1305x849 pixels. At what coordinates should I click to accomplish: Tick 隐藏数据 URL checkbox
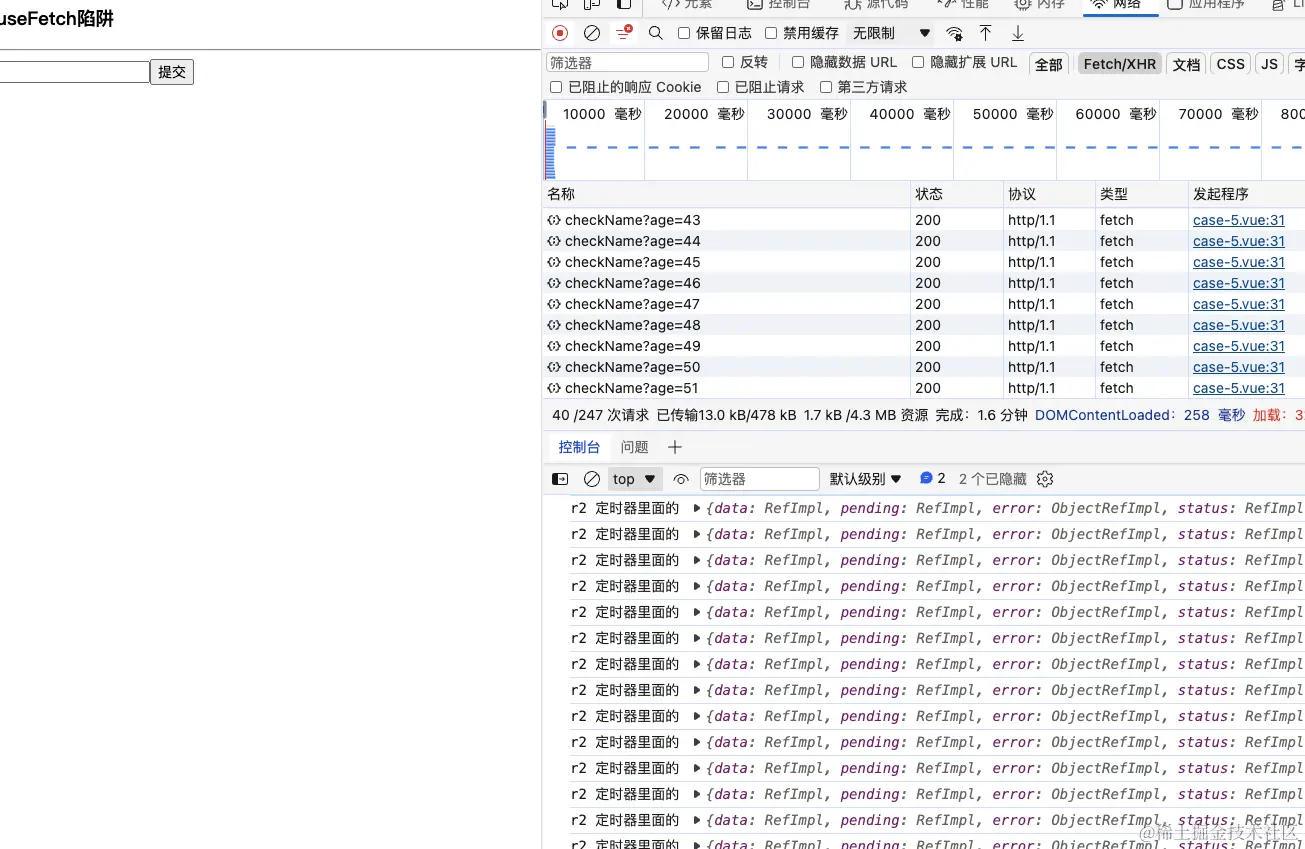pyautogui.click(x=798, y=62)
